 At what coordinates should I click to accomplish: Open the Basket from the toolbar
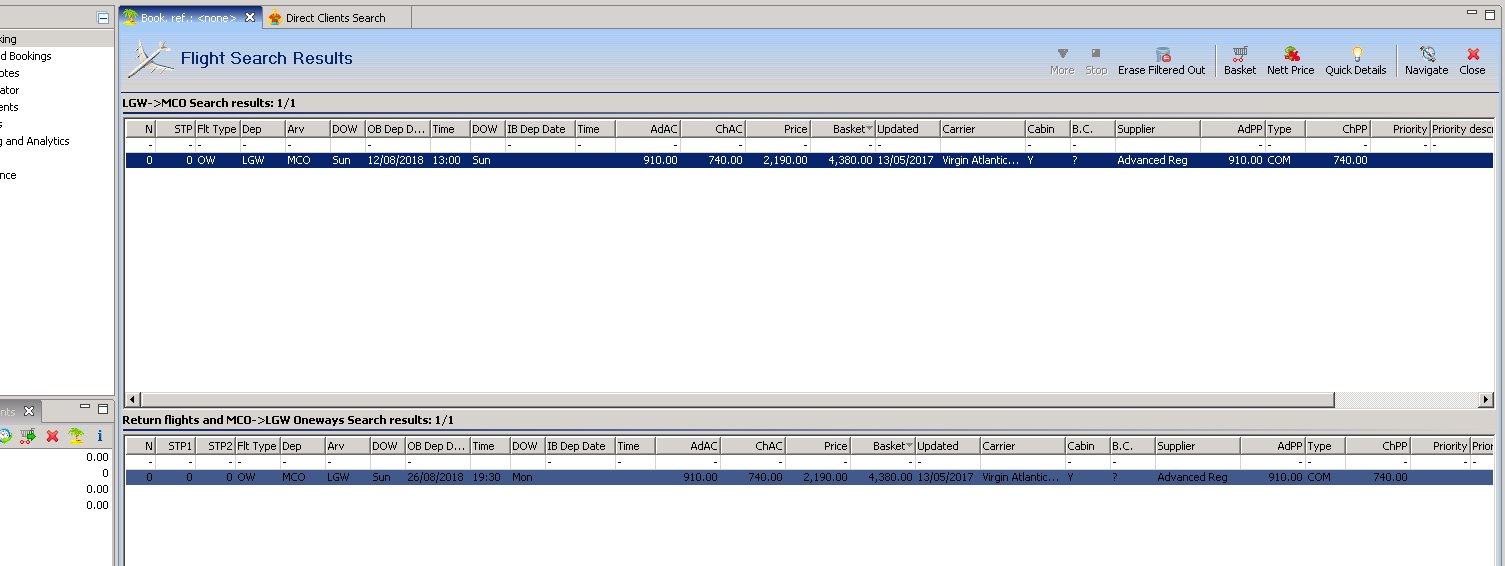tap(1239, 60)
